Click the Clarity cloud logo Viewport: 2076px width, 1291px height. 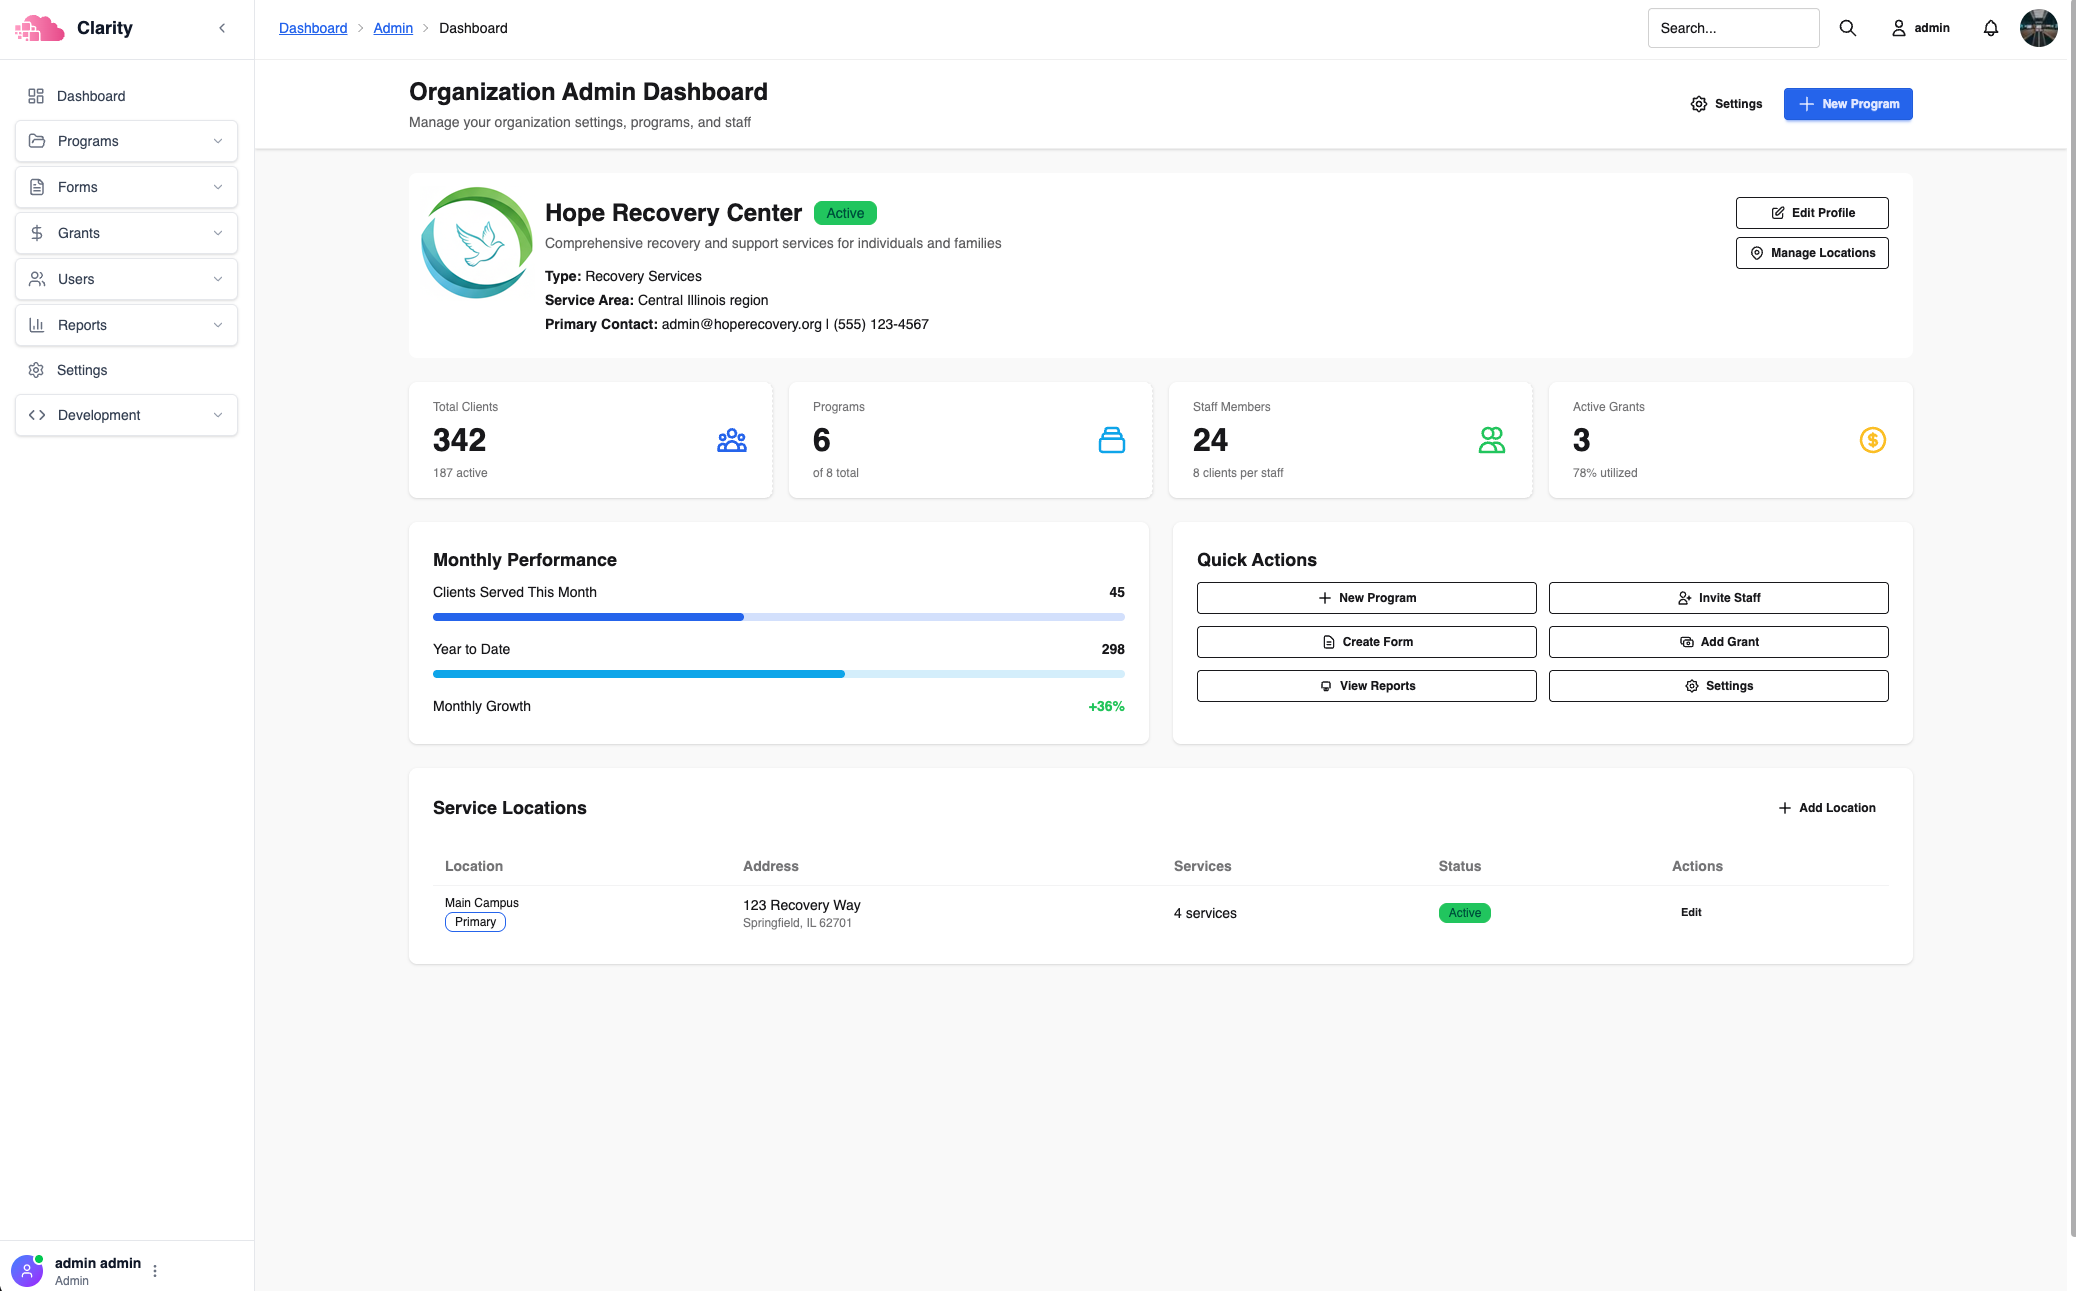pyautogui.click(x=40, y=28)
